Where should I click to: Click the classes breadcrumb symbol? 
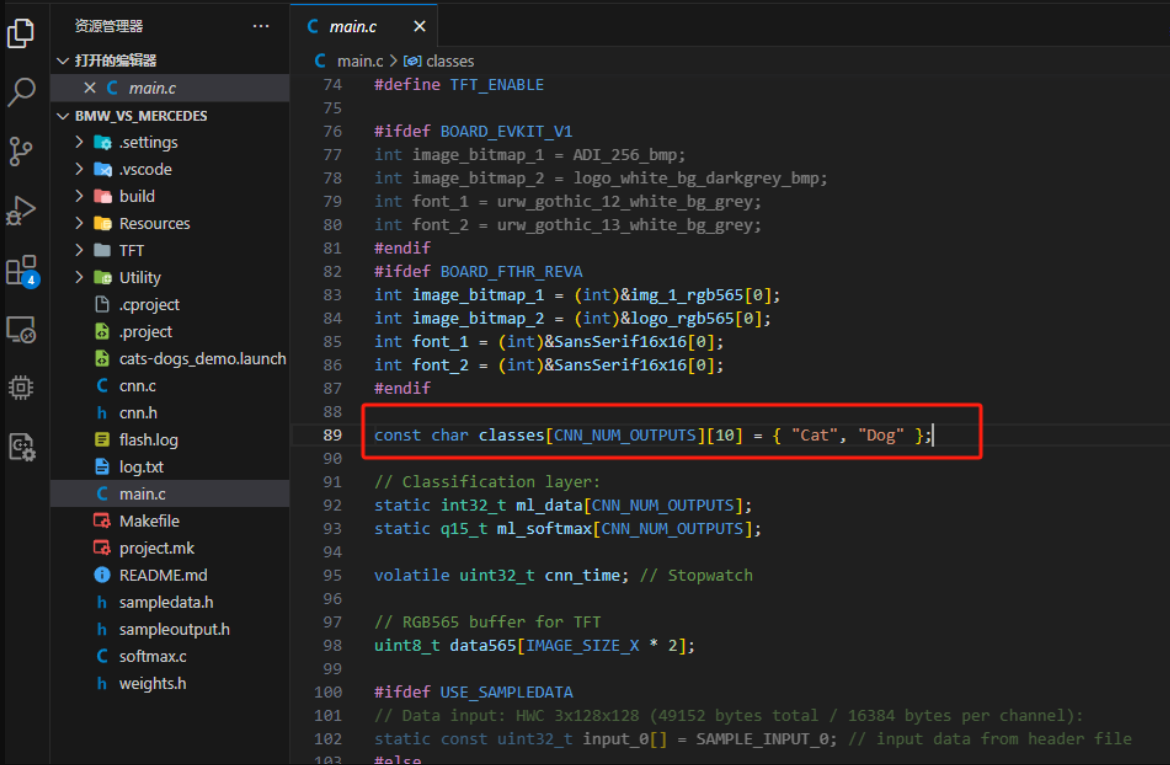[x=449, y=61]
